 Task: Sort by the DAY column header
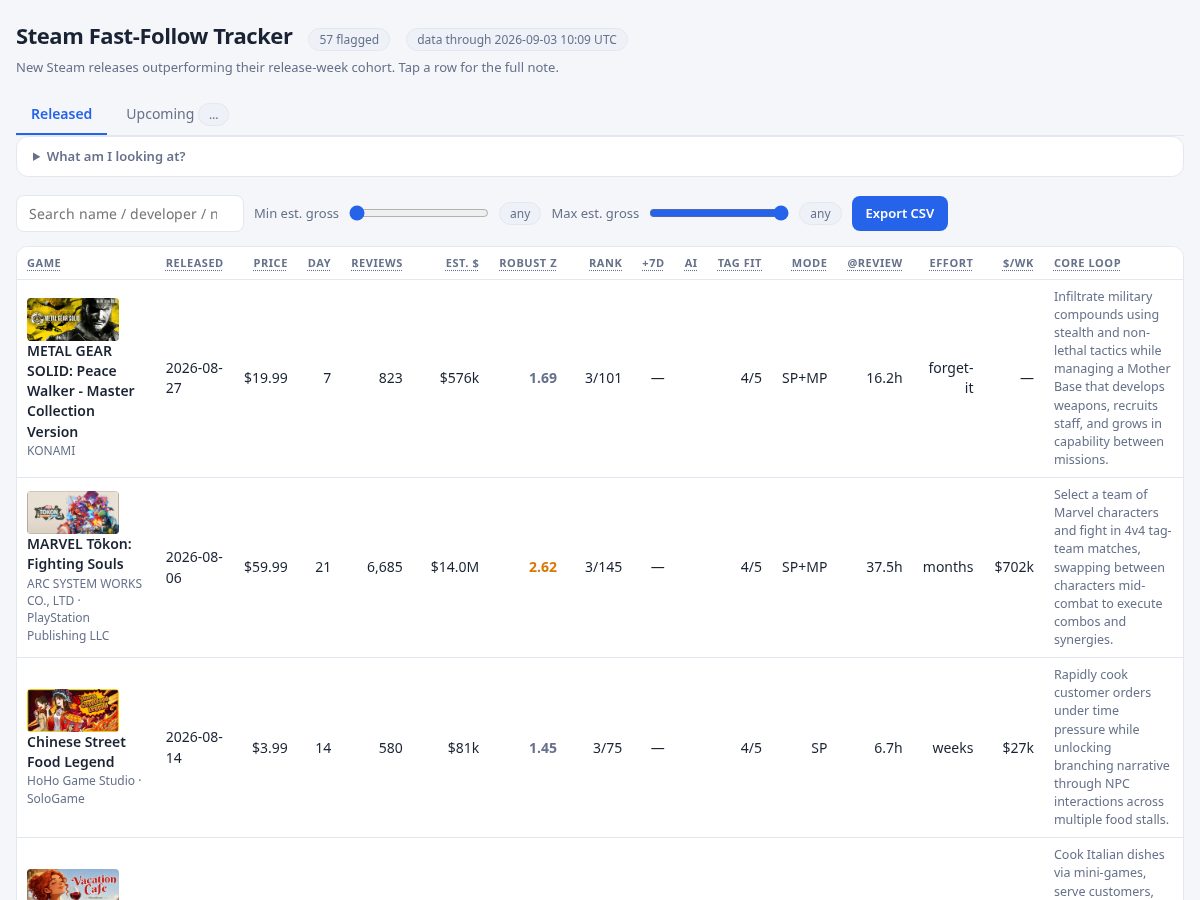pos(319,263)
